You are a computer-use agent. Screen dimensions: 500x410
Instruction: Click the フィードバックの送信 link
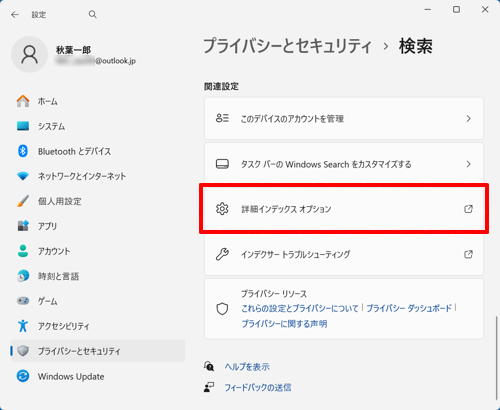(x=258, y=387)
